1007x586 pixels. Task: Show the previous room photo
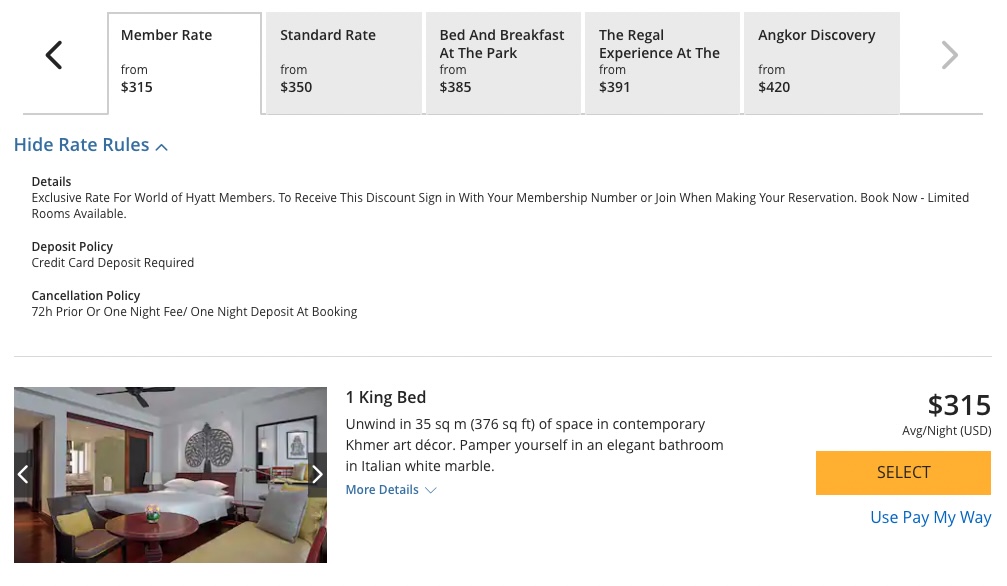coord(23,475)
